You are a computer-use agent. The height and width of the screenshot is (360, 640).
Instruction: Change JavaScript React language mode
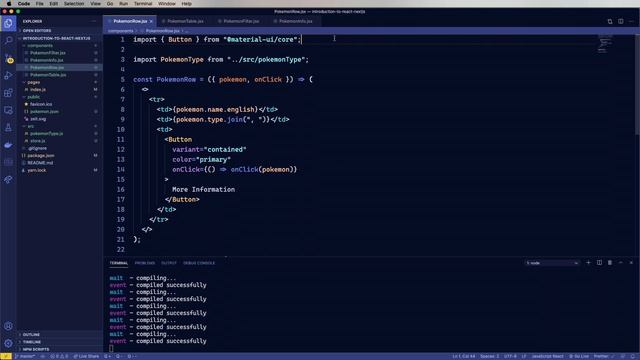(x=547, y=356)
